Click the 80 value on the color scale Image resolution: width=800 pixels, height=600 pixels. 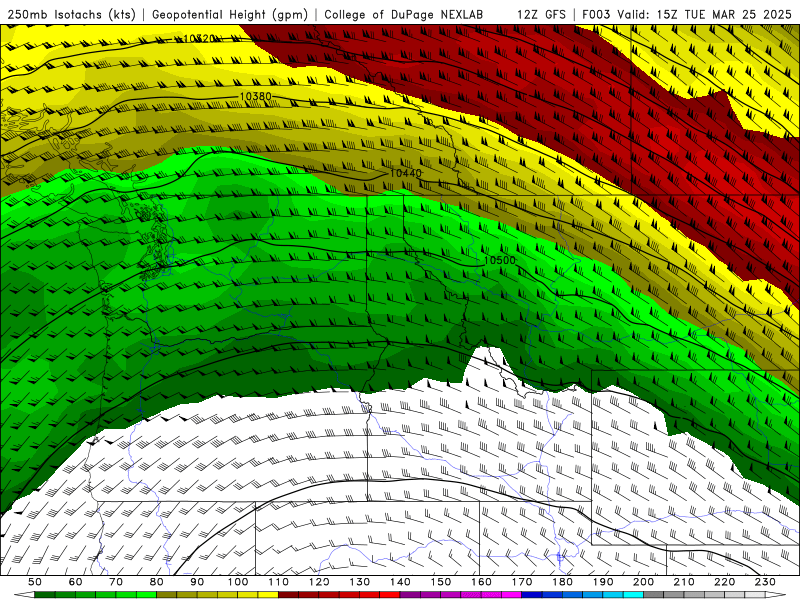click(x=157, y=582)
